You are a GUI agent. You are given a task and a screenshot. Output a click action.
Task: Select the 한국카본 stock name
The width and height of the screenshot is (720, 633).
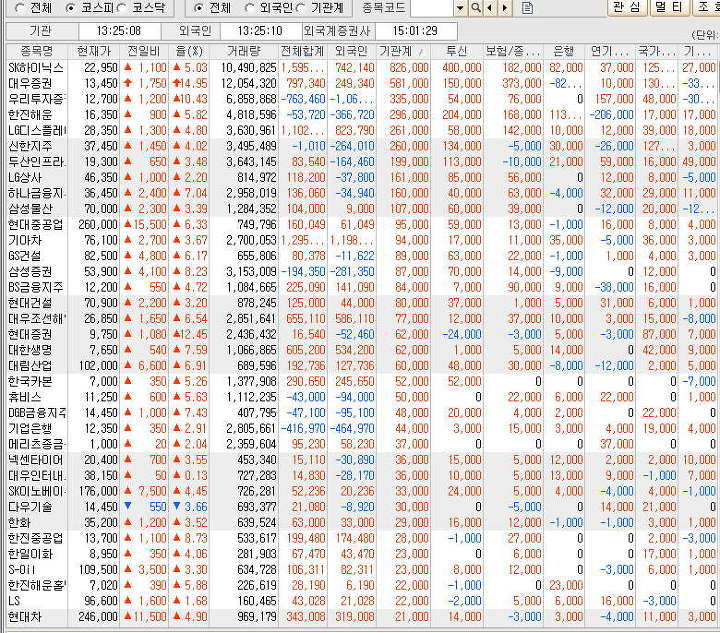click(30, 381)
